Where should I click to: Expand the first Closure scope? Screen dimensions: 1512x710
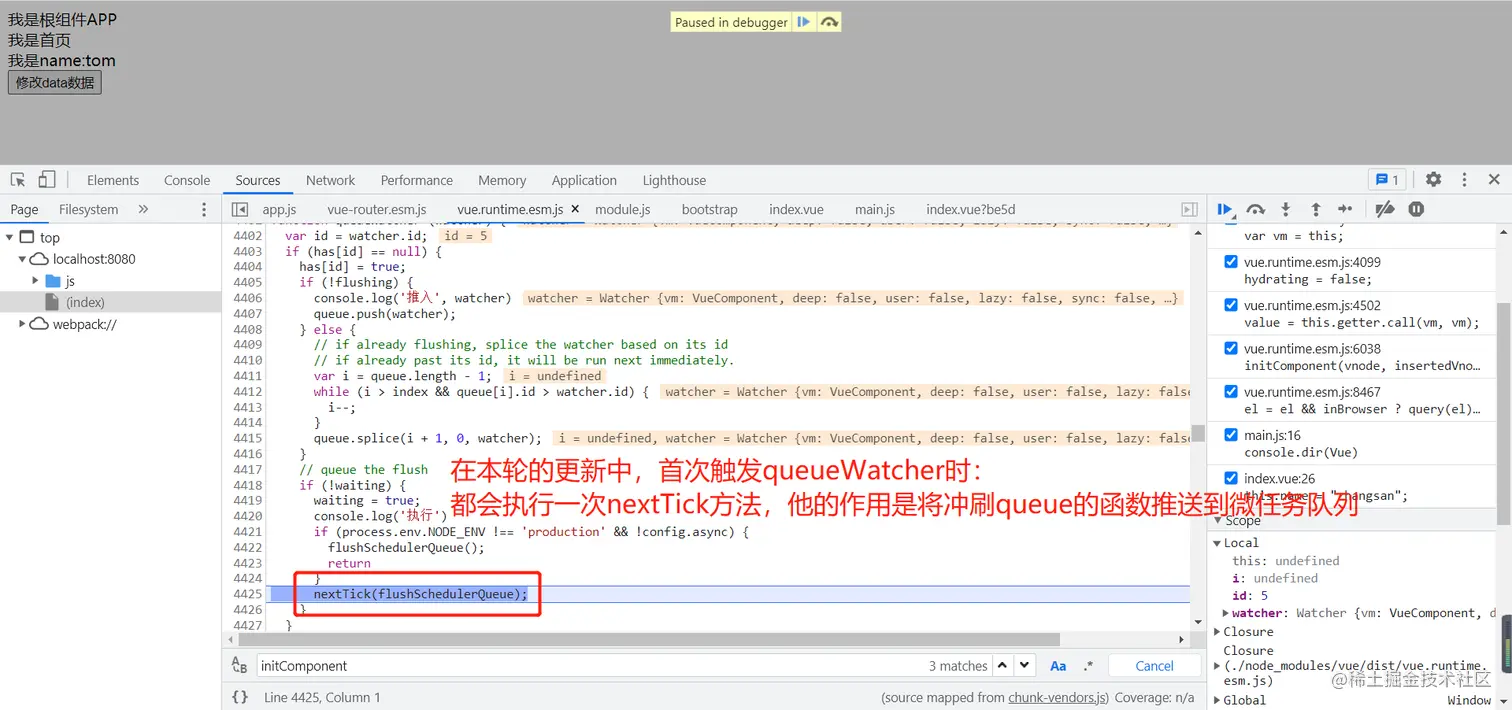point(1217,632)
